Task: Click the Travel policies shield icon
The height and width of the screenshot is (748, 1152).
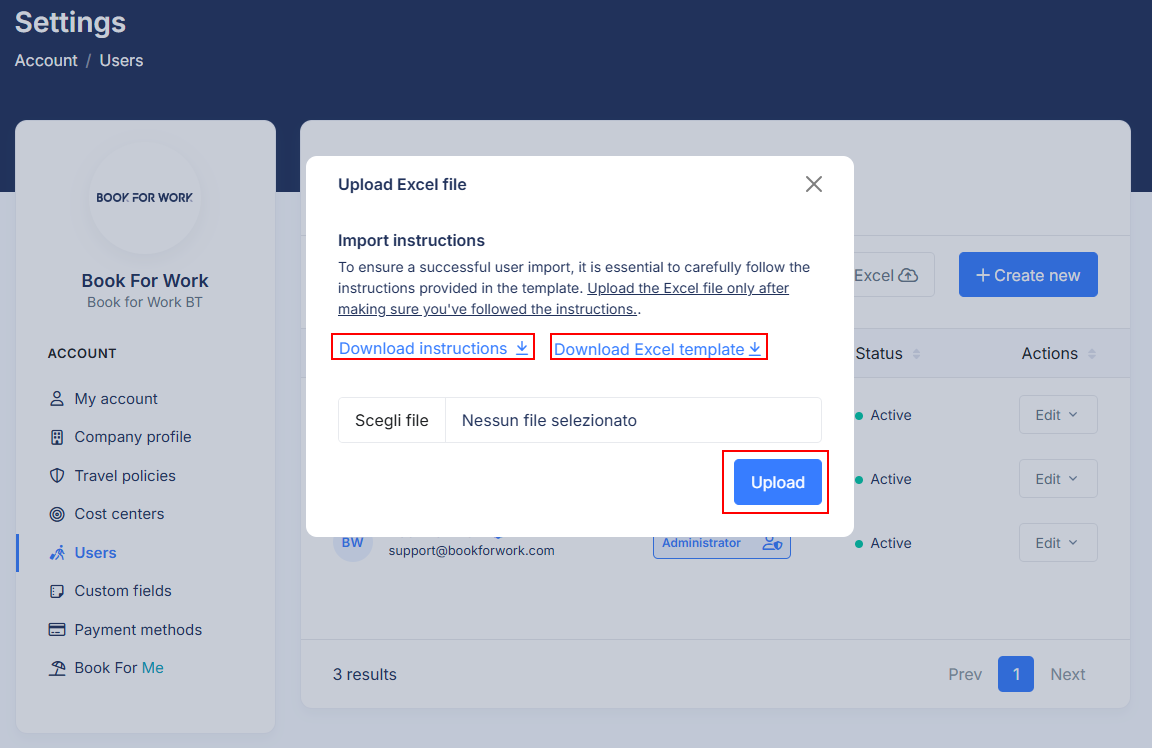Action: 57,476
